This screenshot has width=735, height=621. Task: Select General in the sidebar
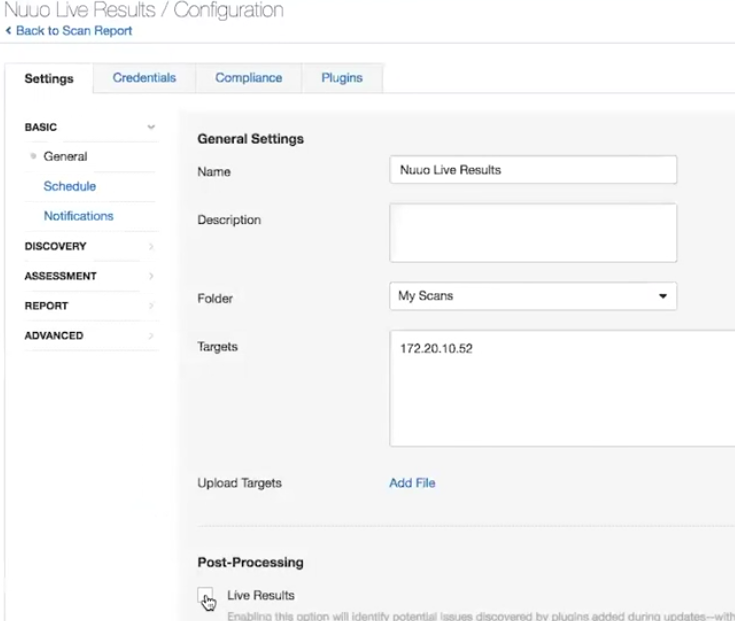[65, 157]
